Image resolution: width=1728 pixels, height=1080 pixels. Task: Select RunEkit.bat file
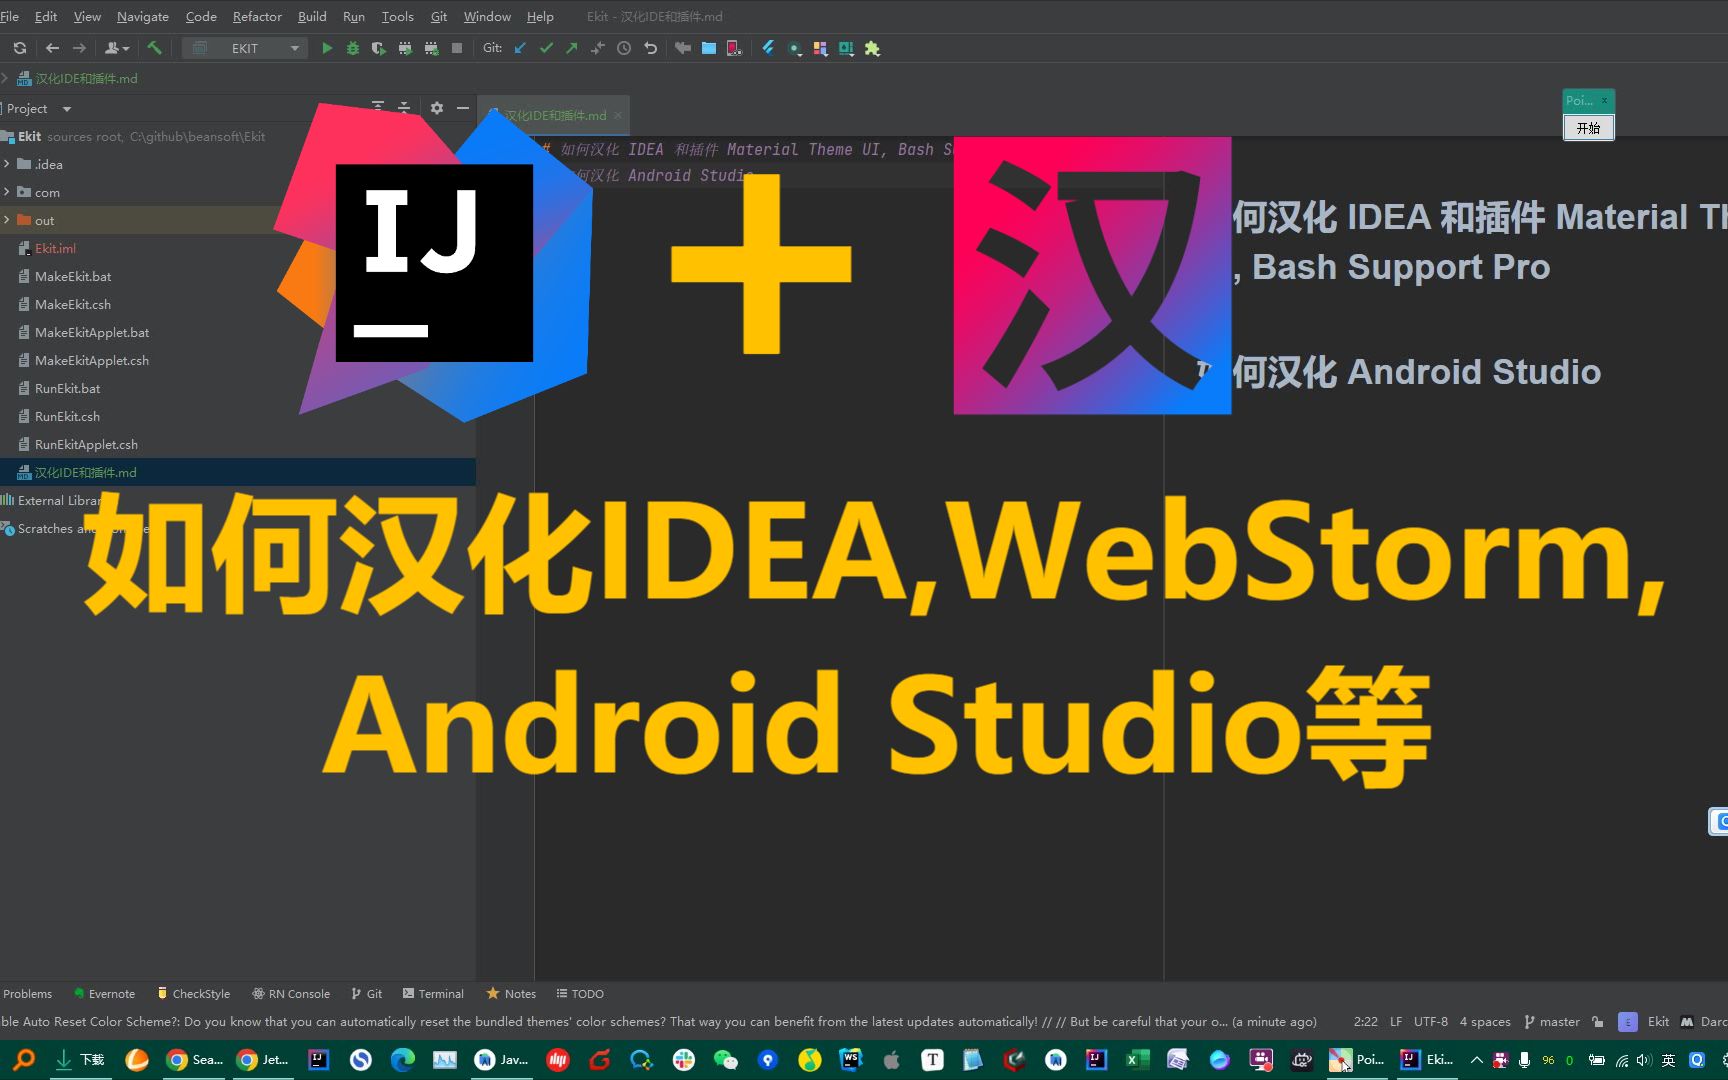click(x=67, y=388)
